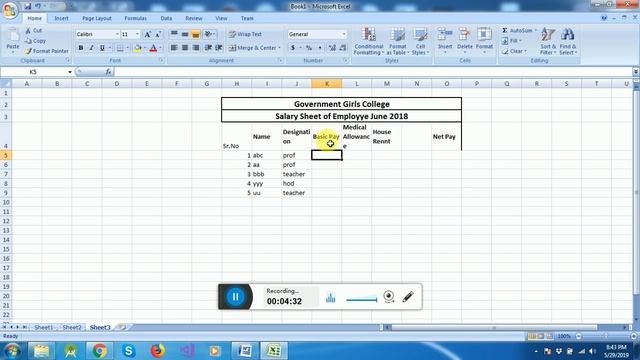This screenshot has height=360, width=640.
Task: Switch to the Page Layout tab
Action: (x=97, y=18)
